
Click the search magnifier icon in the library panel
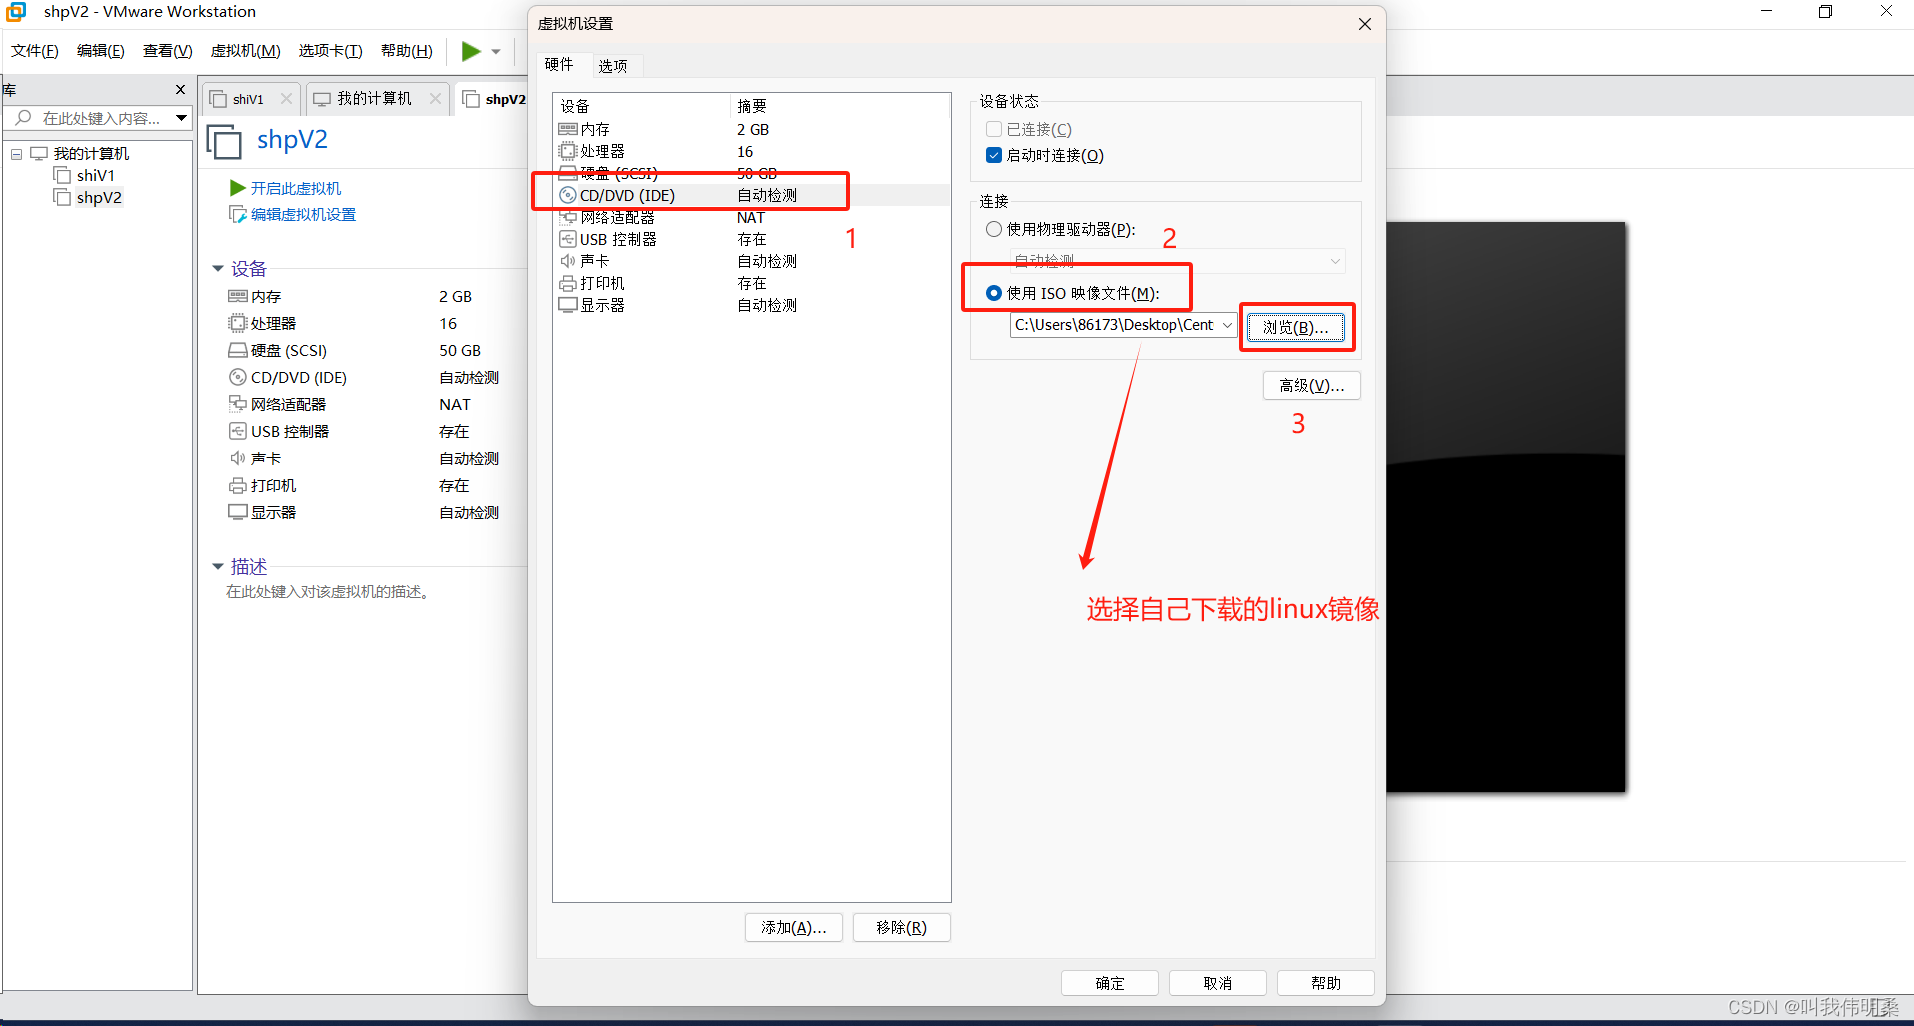pyautogui.click(x=24, y=118)
